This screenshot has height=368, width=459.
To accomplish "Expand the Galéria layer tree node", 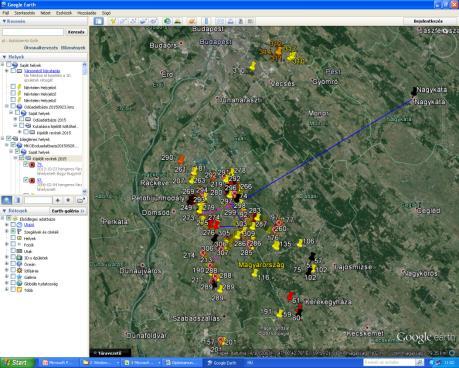I will 7,277.
